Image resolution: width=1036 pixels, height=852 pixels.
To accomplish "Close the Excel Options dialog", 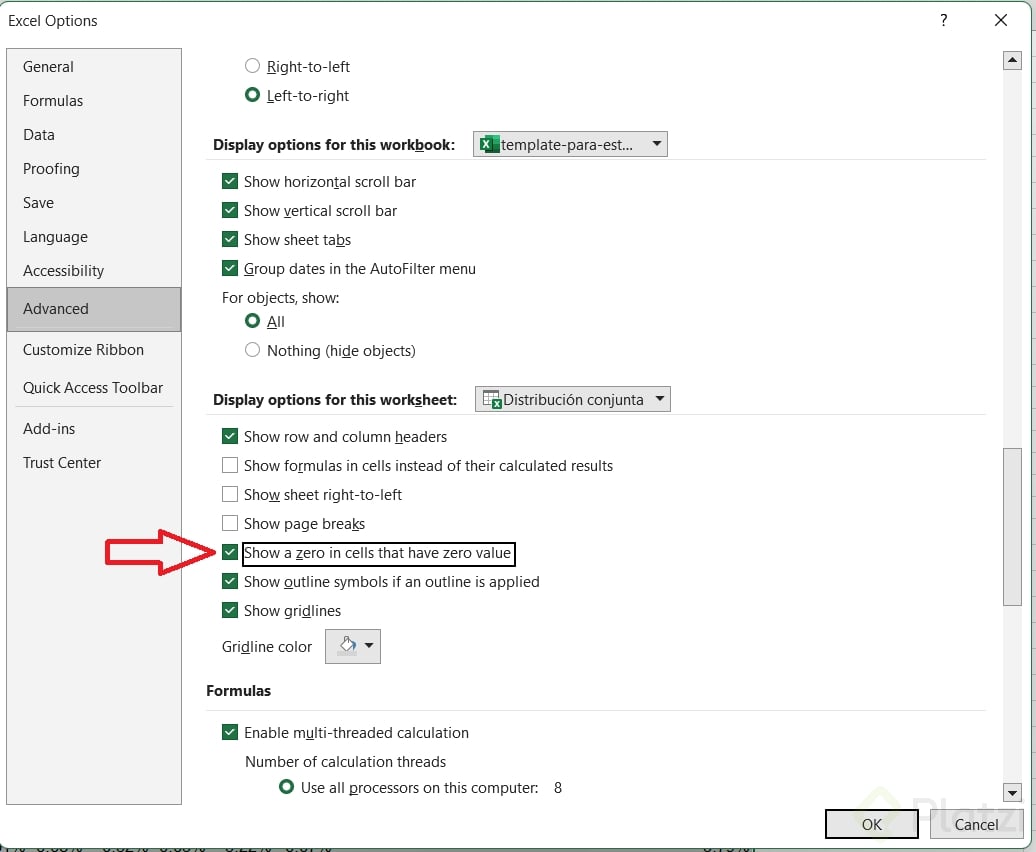I will pos(1001,20).
